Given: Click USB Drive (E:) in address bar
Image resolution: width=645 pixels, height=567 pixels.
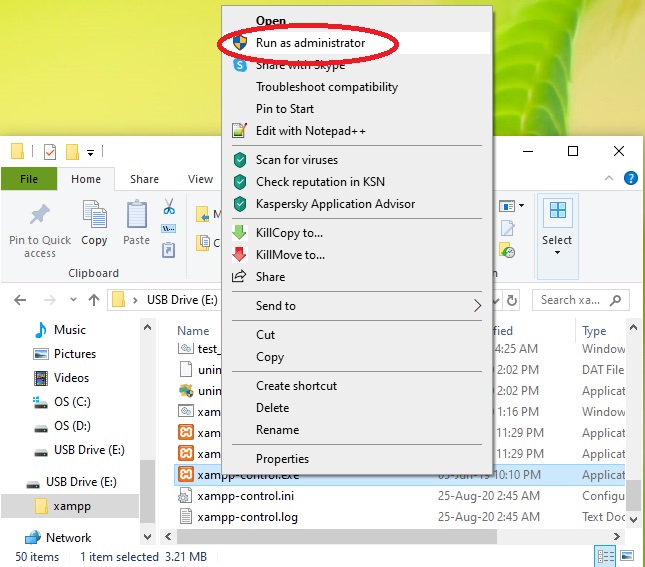Looking at the screenshot, I should coord(182,300).
